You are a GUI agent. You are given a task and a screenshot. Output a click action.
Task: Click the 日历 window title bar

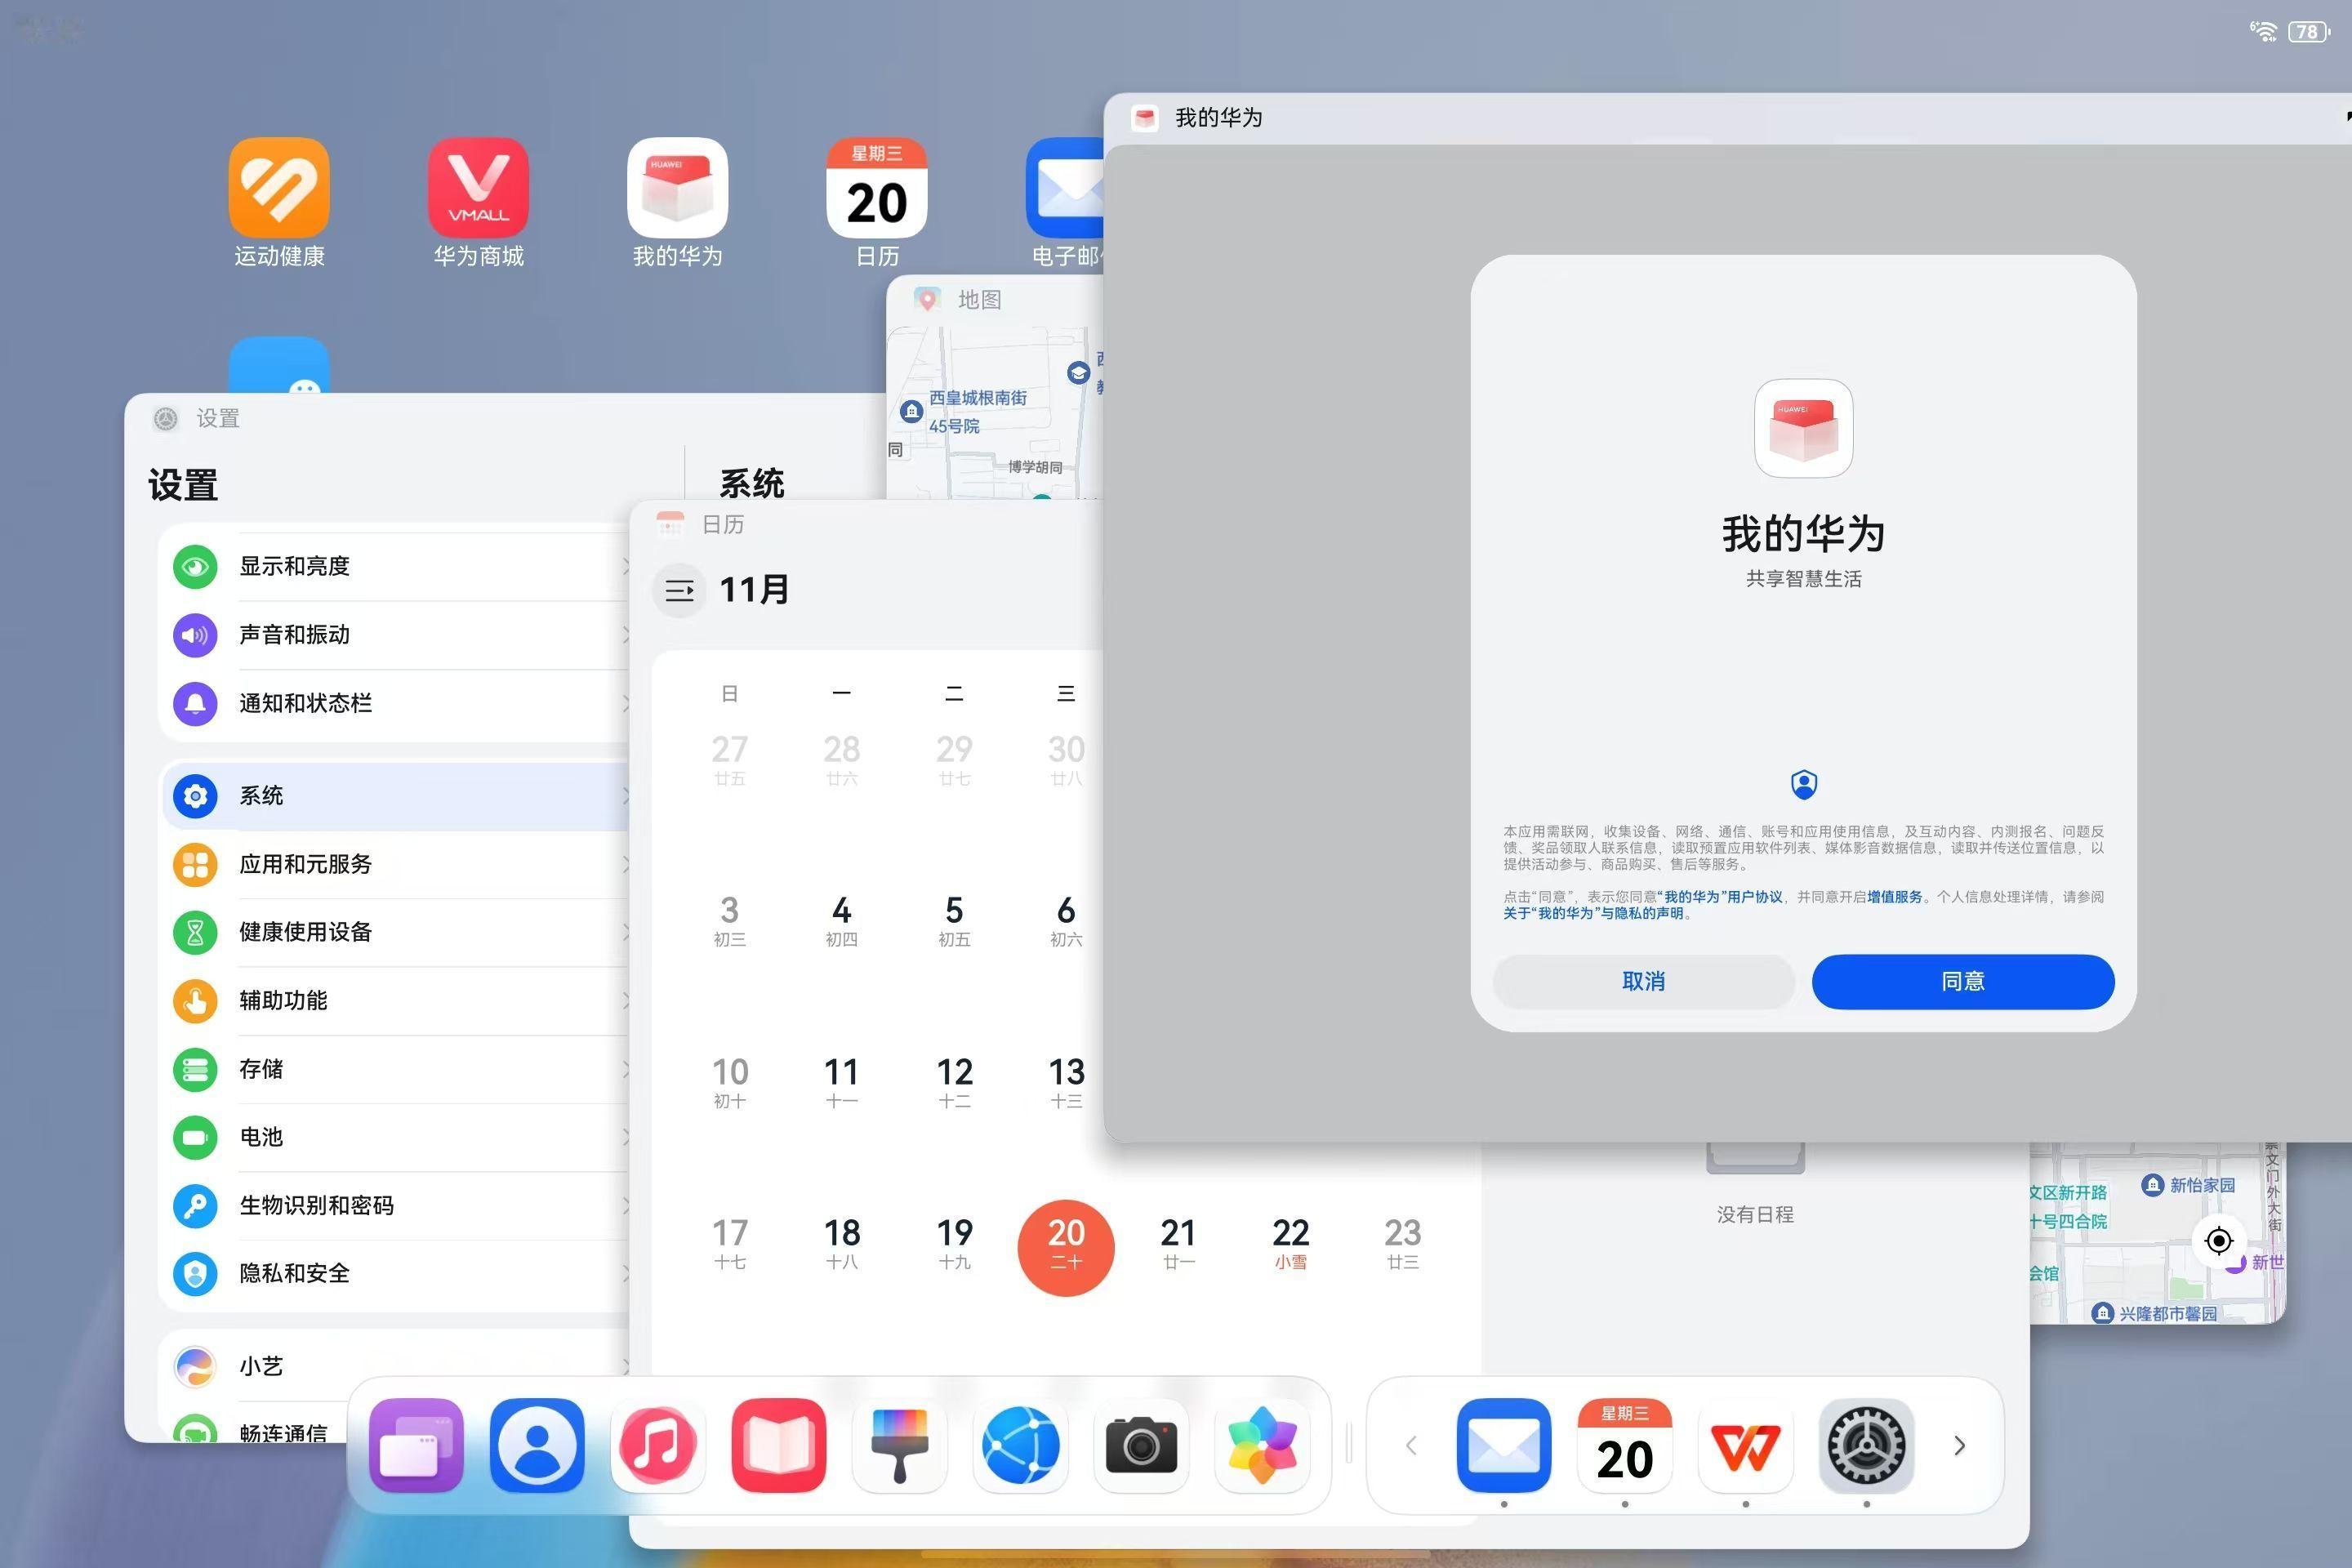(x=866, y=524)
